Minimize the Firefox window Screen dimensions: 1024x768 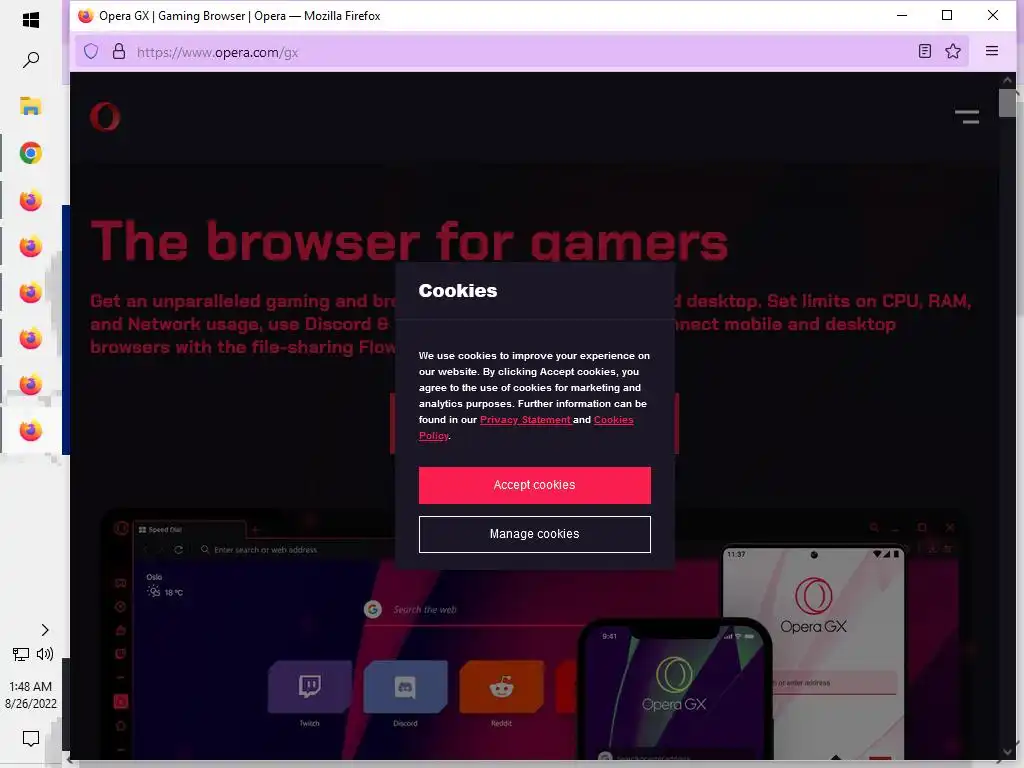902,15
